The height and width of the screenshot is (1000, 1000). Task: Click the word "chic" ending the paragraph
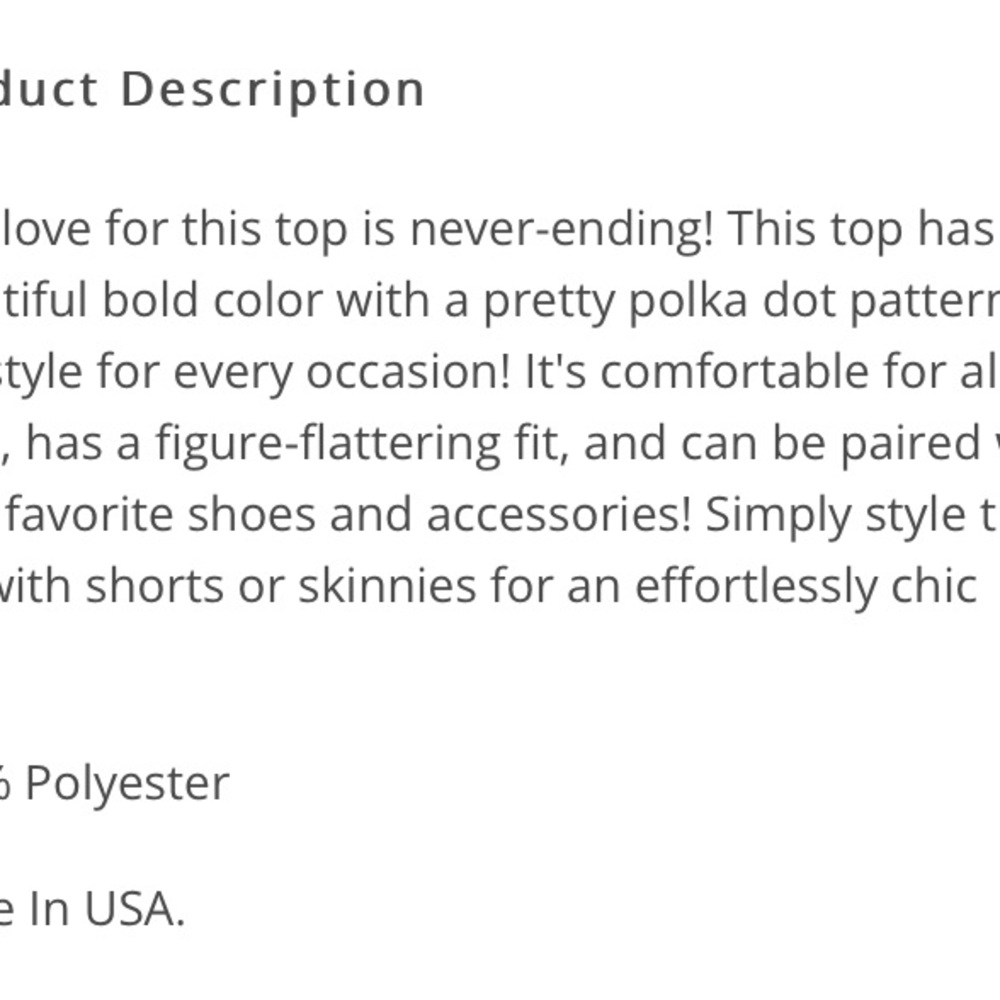933,587
